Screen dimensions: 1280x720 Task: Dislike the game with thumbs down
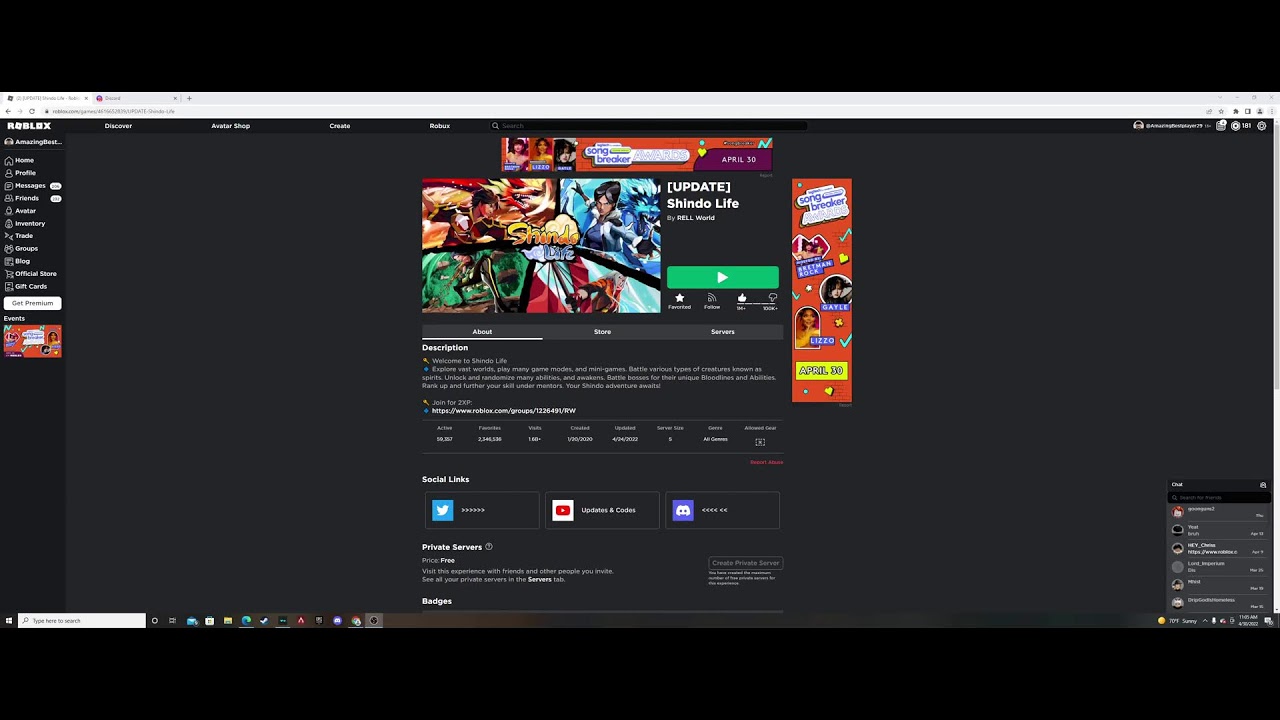click(772, 298)
